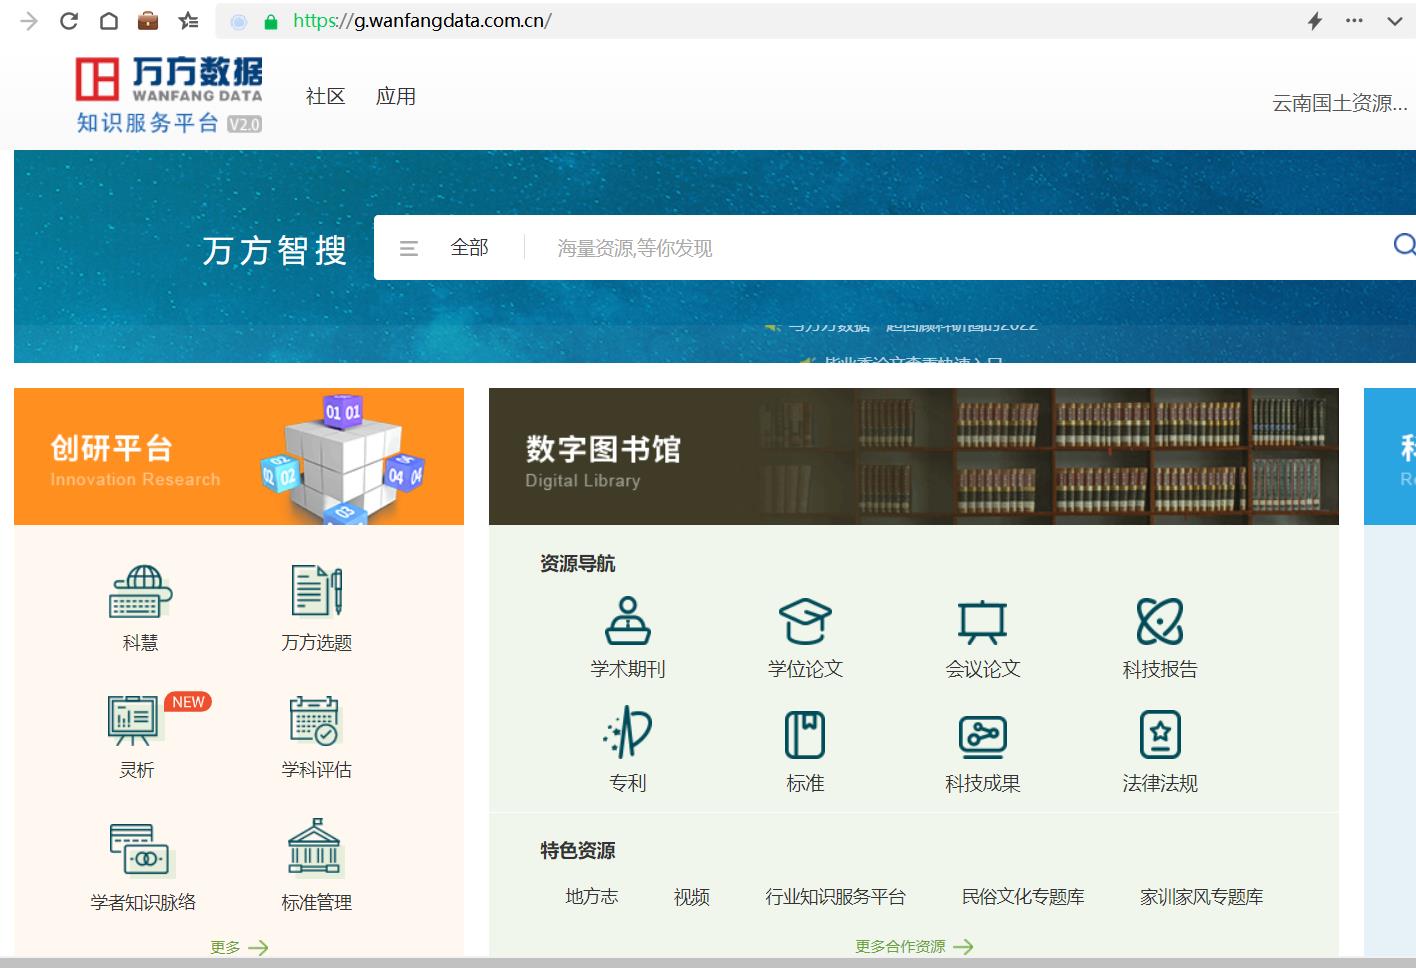
Task: Open 科技报告 atom icon
Action: pos(1160,621)
